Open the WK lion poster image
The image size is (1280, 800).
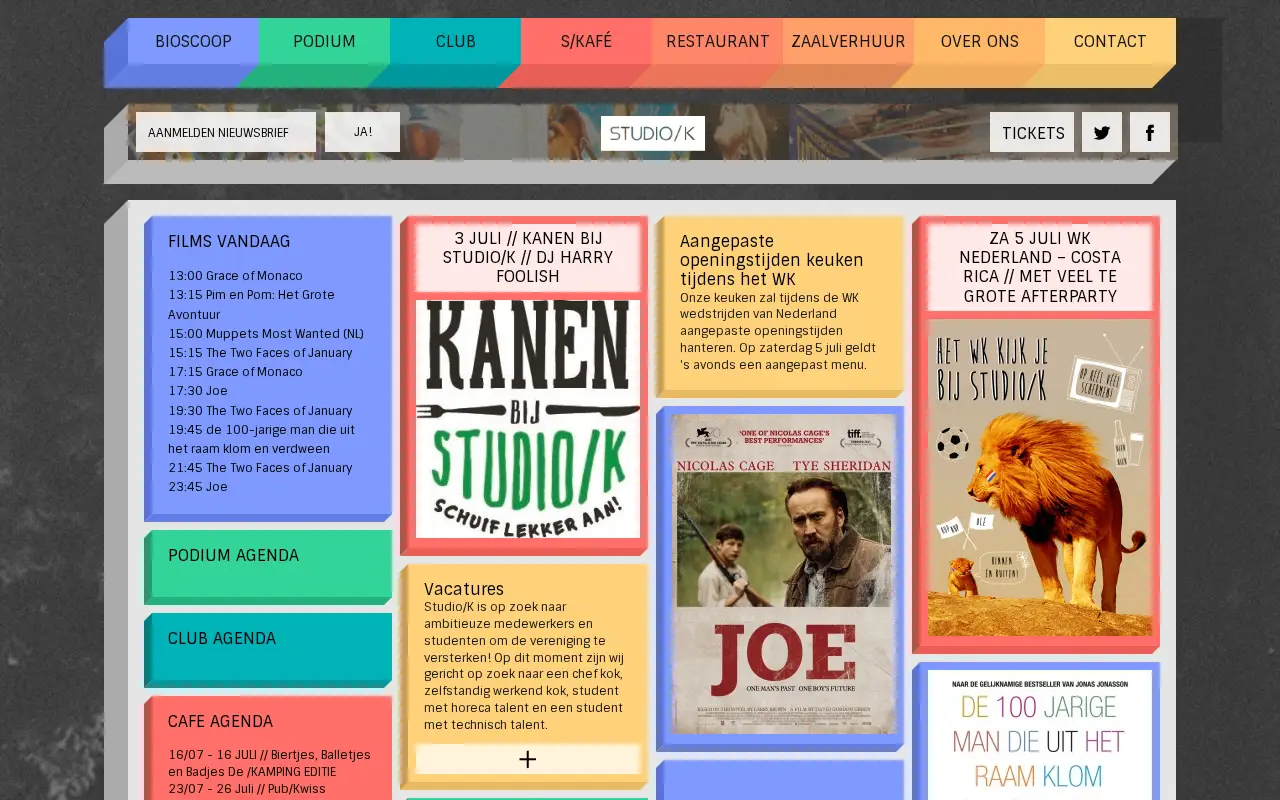pyautogui.click(x=1040, y=477)
